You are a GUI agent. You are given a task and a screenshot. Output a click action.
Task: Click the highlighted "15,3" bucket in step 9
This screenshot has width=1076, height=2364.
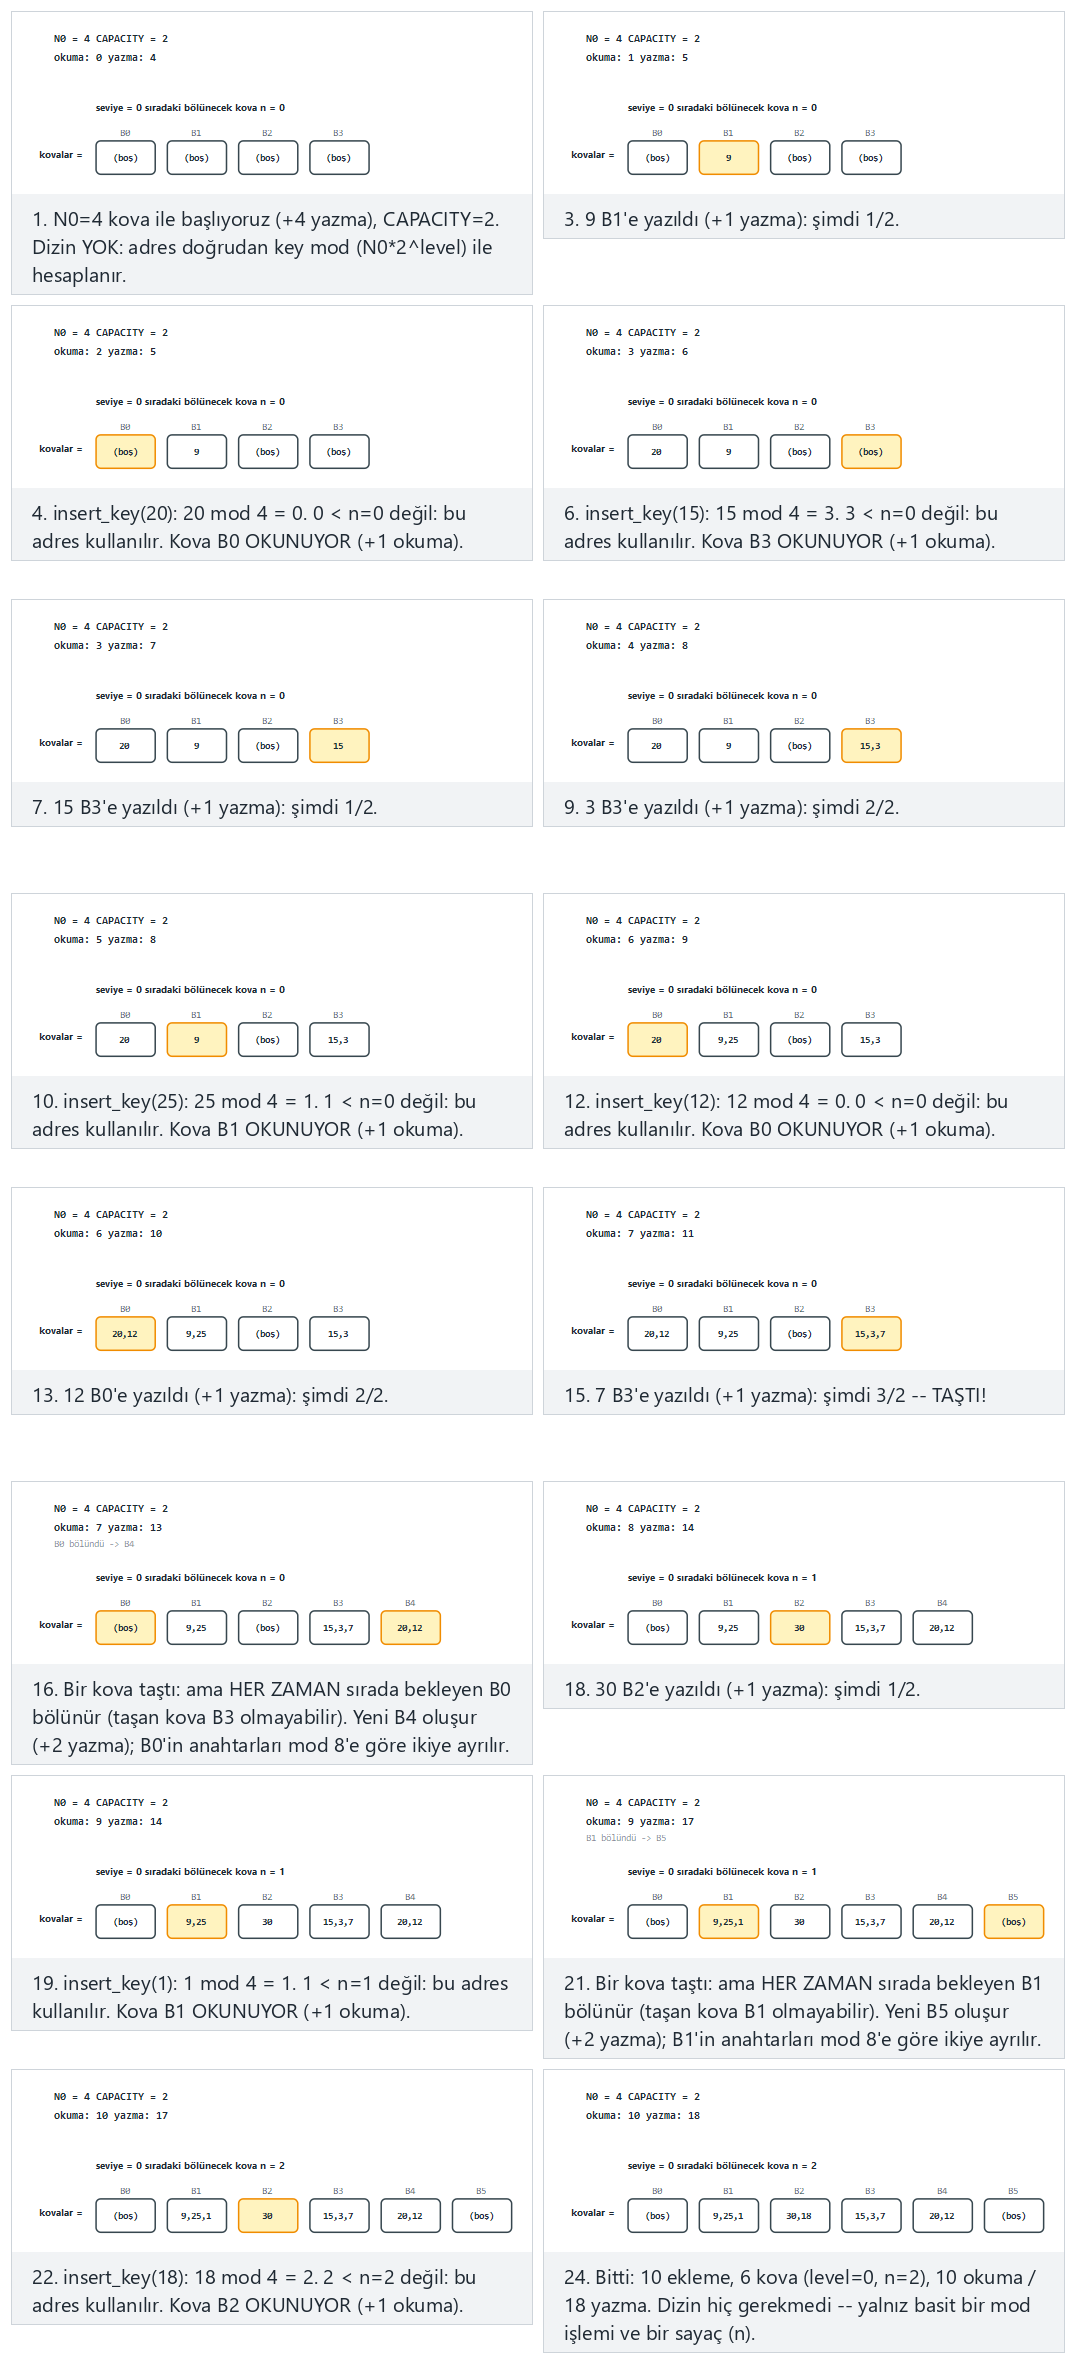click(871, 746)
